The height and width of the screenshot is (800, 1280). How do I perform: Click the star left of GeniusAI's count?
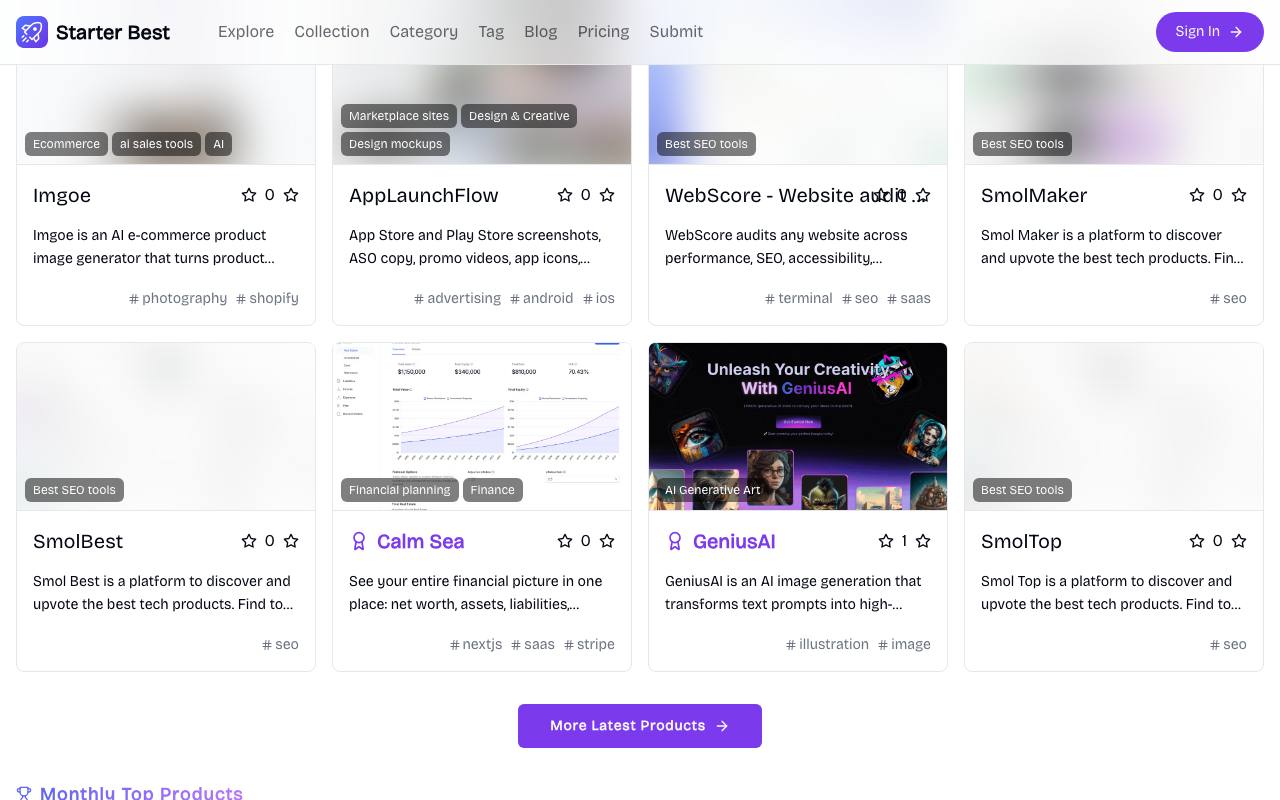(886, 541)
